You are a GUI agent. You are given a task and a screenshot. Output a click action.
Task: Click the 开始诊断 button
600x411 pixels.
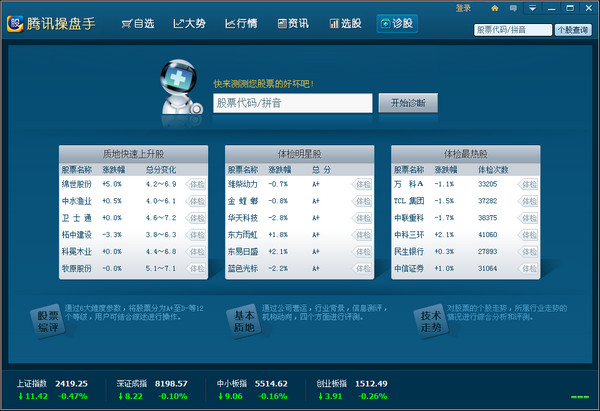[x=408, y=103]
